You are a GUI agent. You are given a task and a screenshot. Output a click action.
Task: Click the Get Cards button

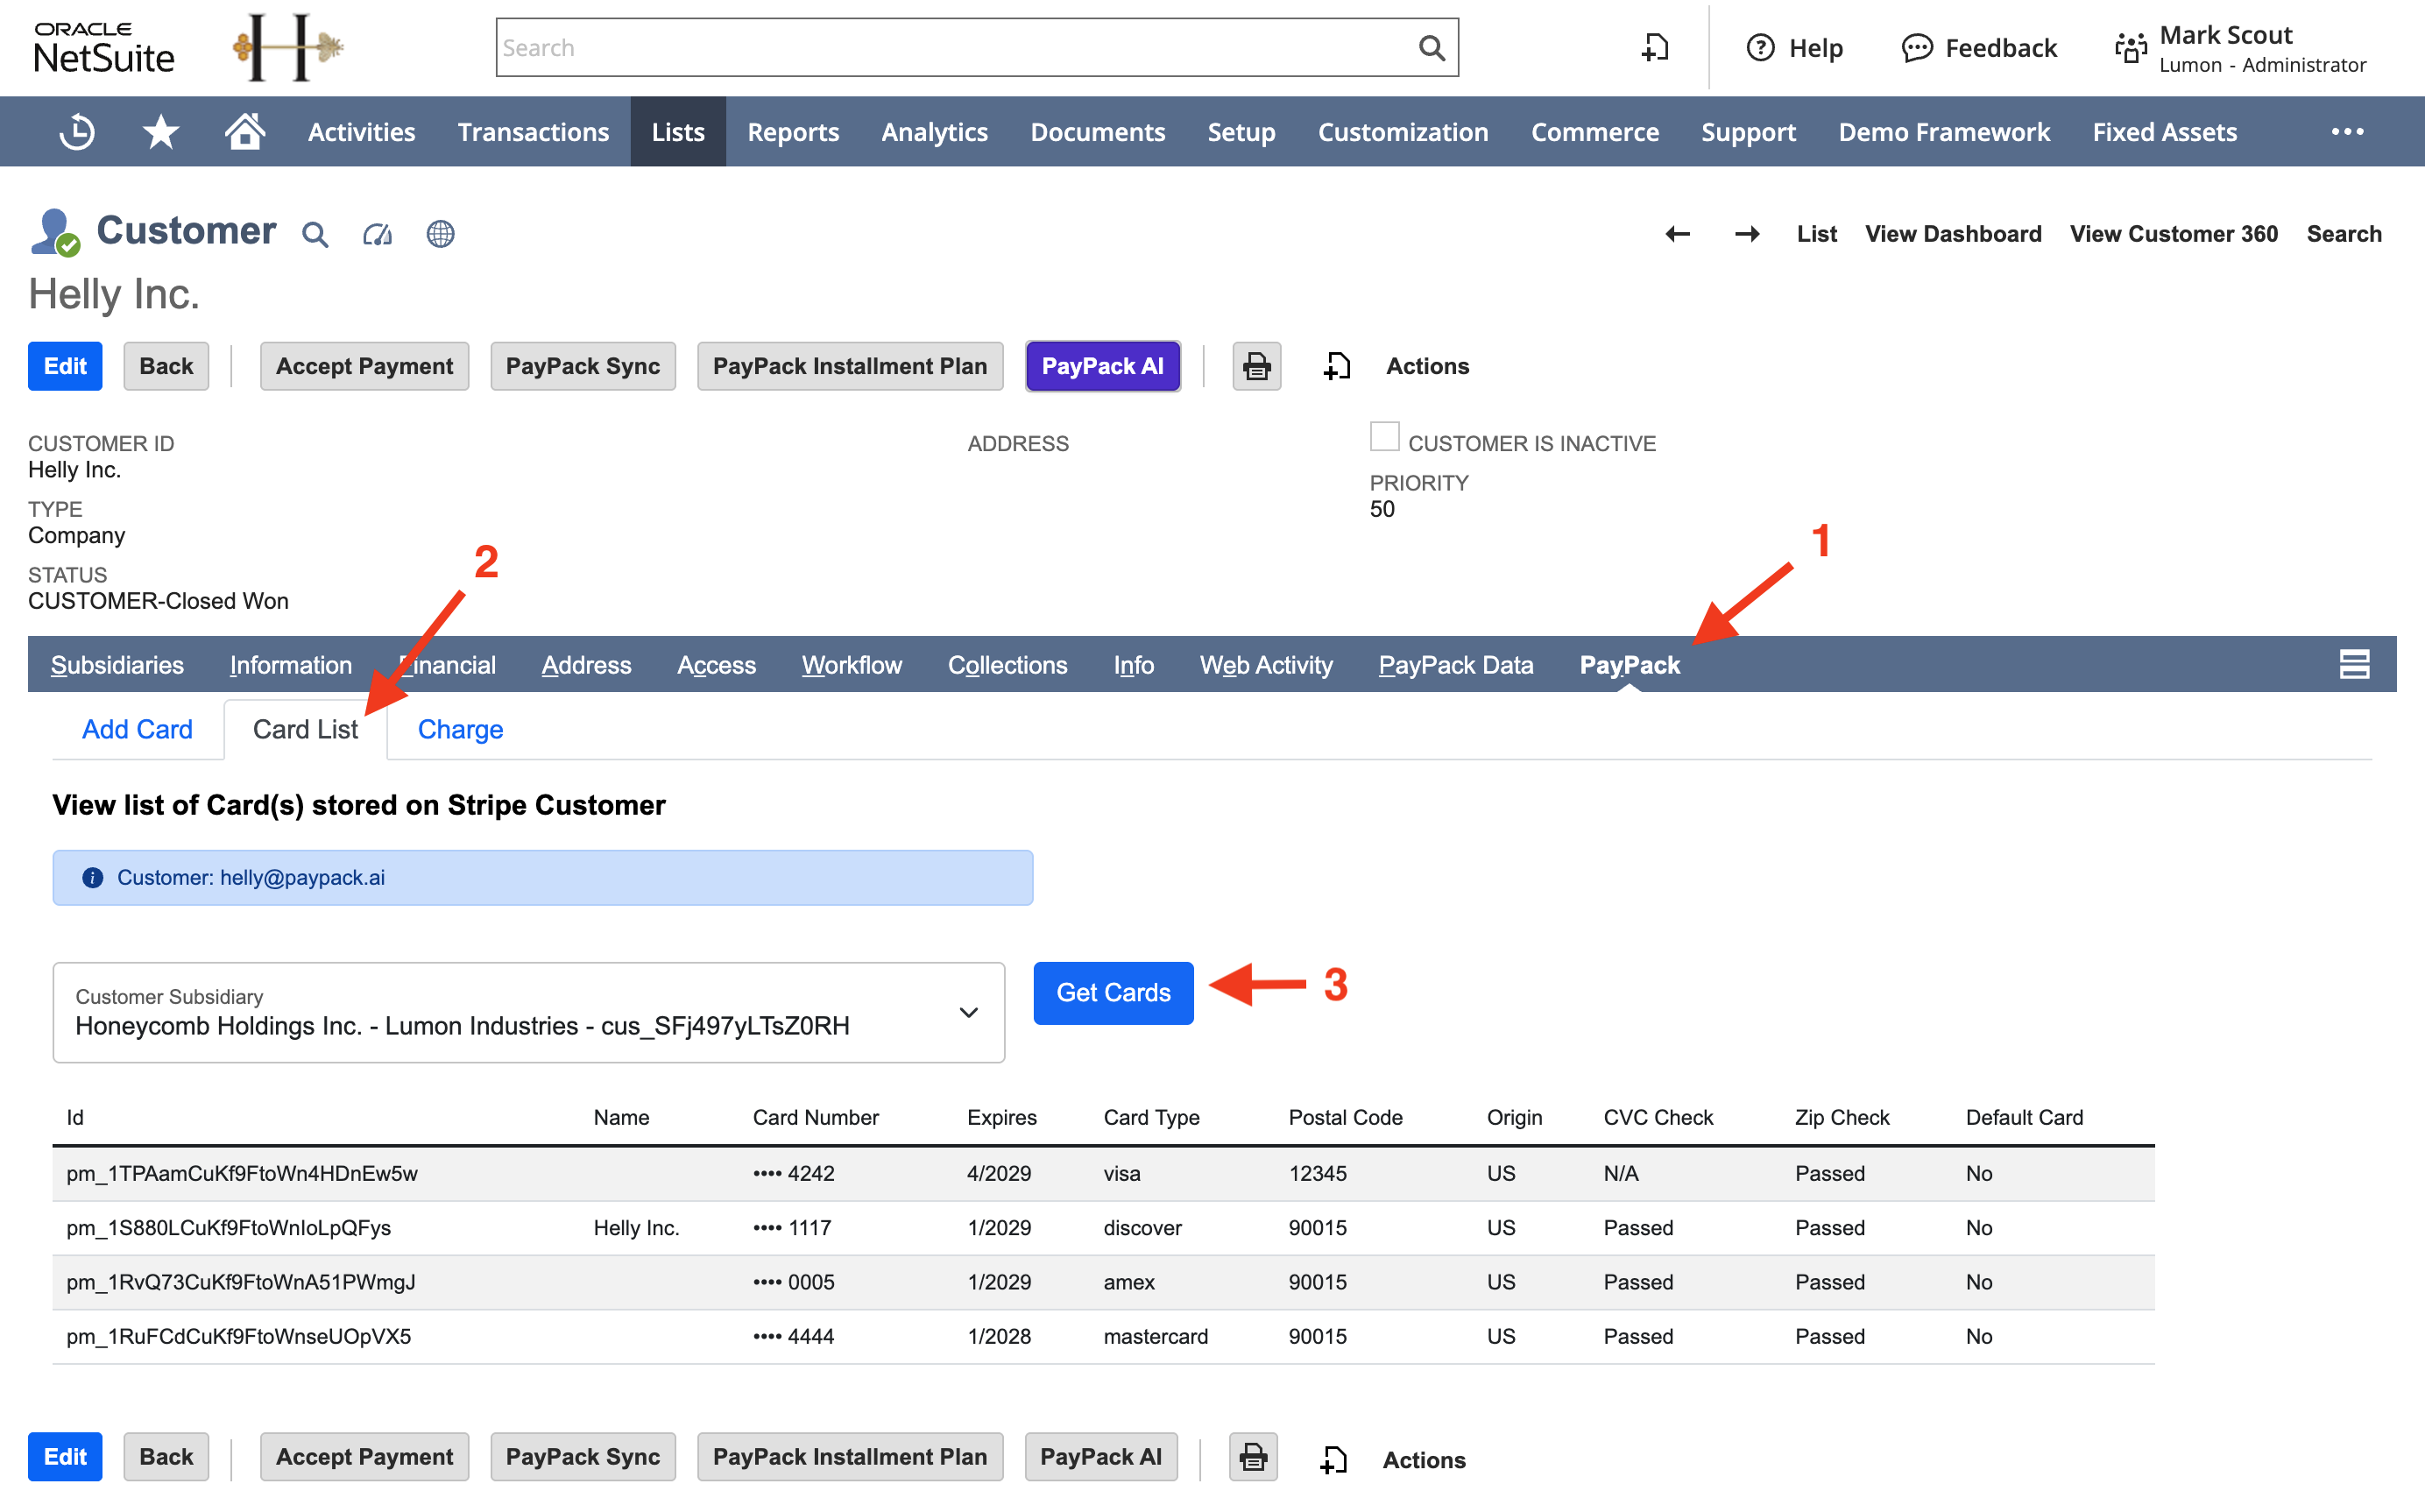click(x=1113, y=992)
